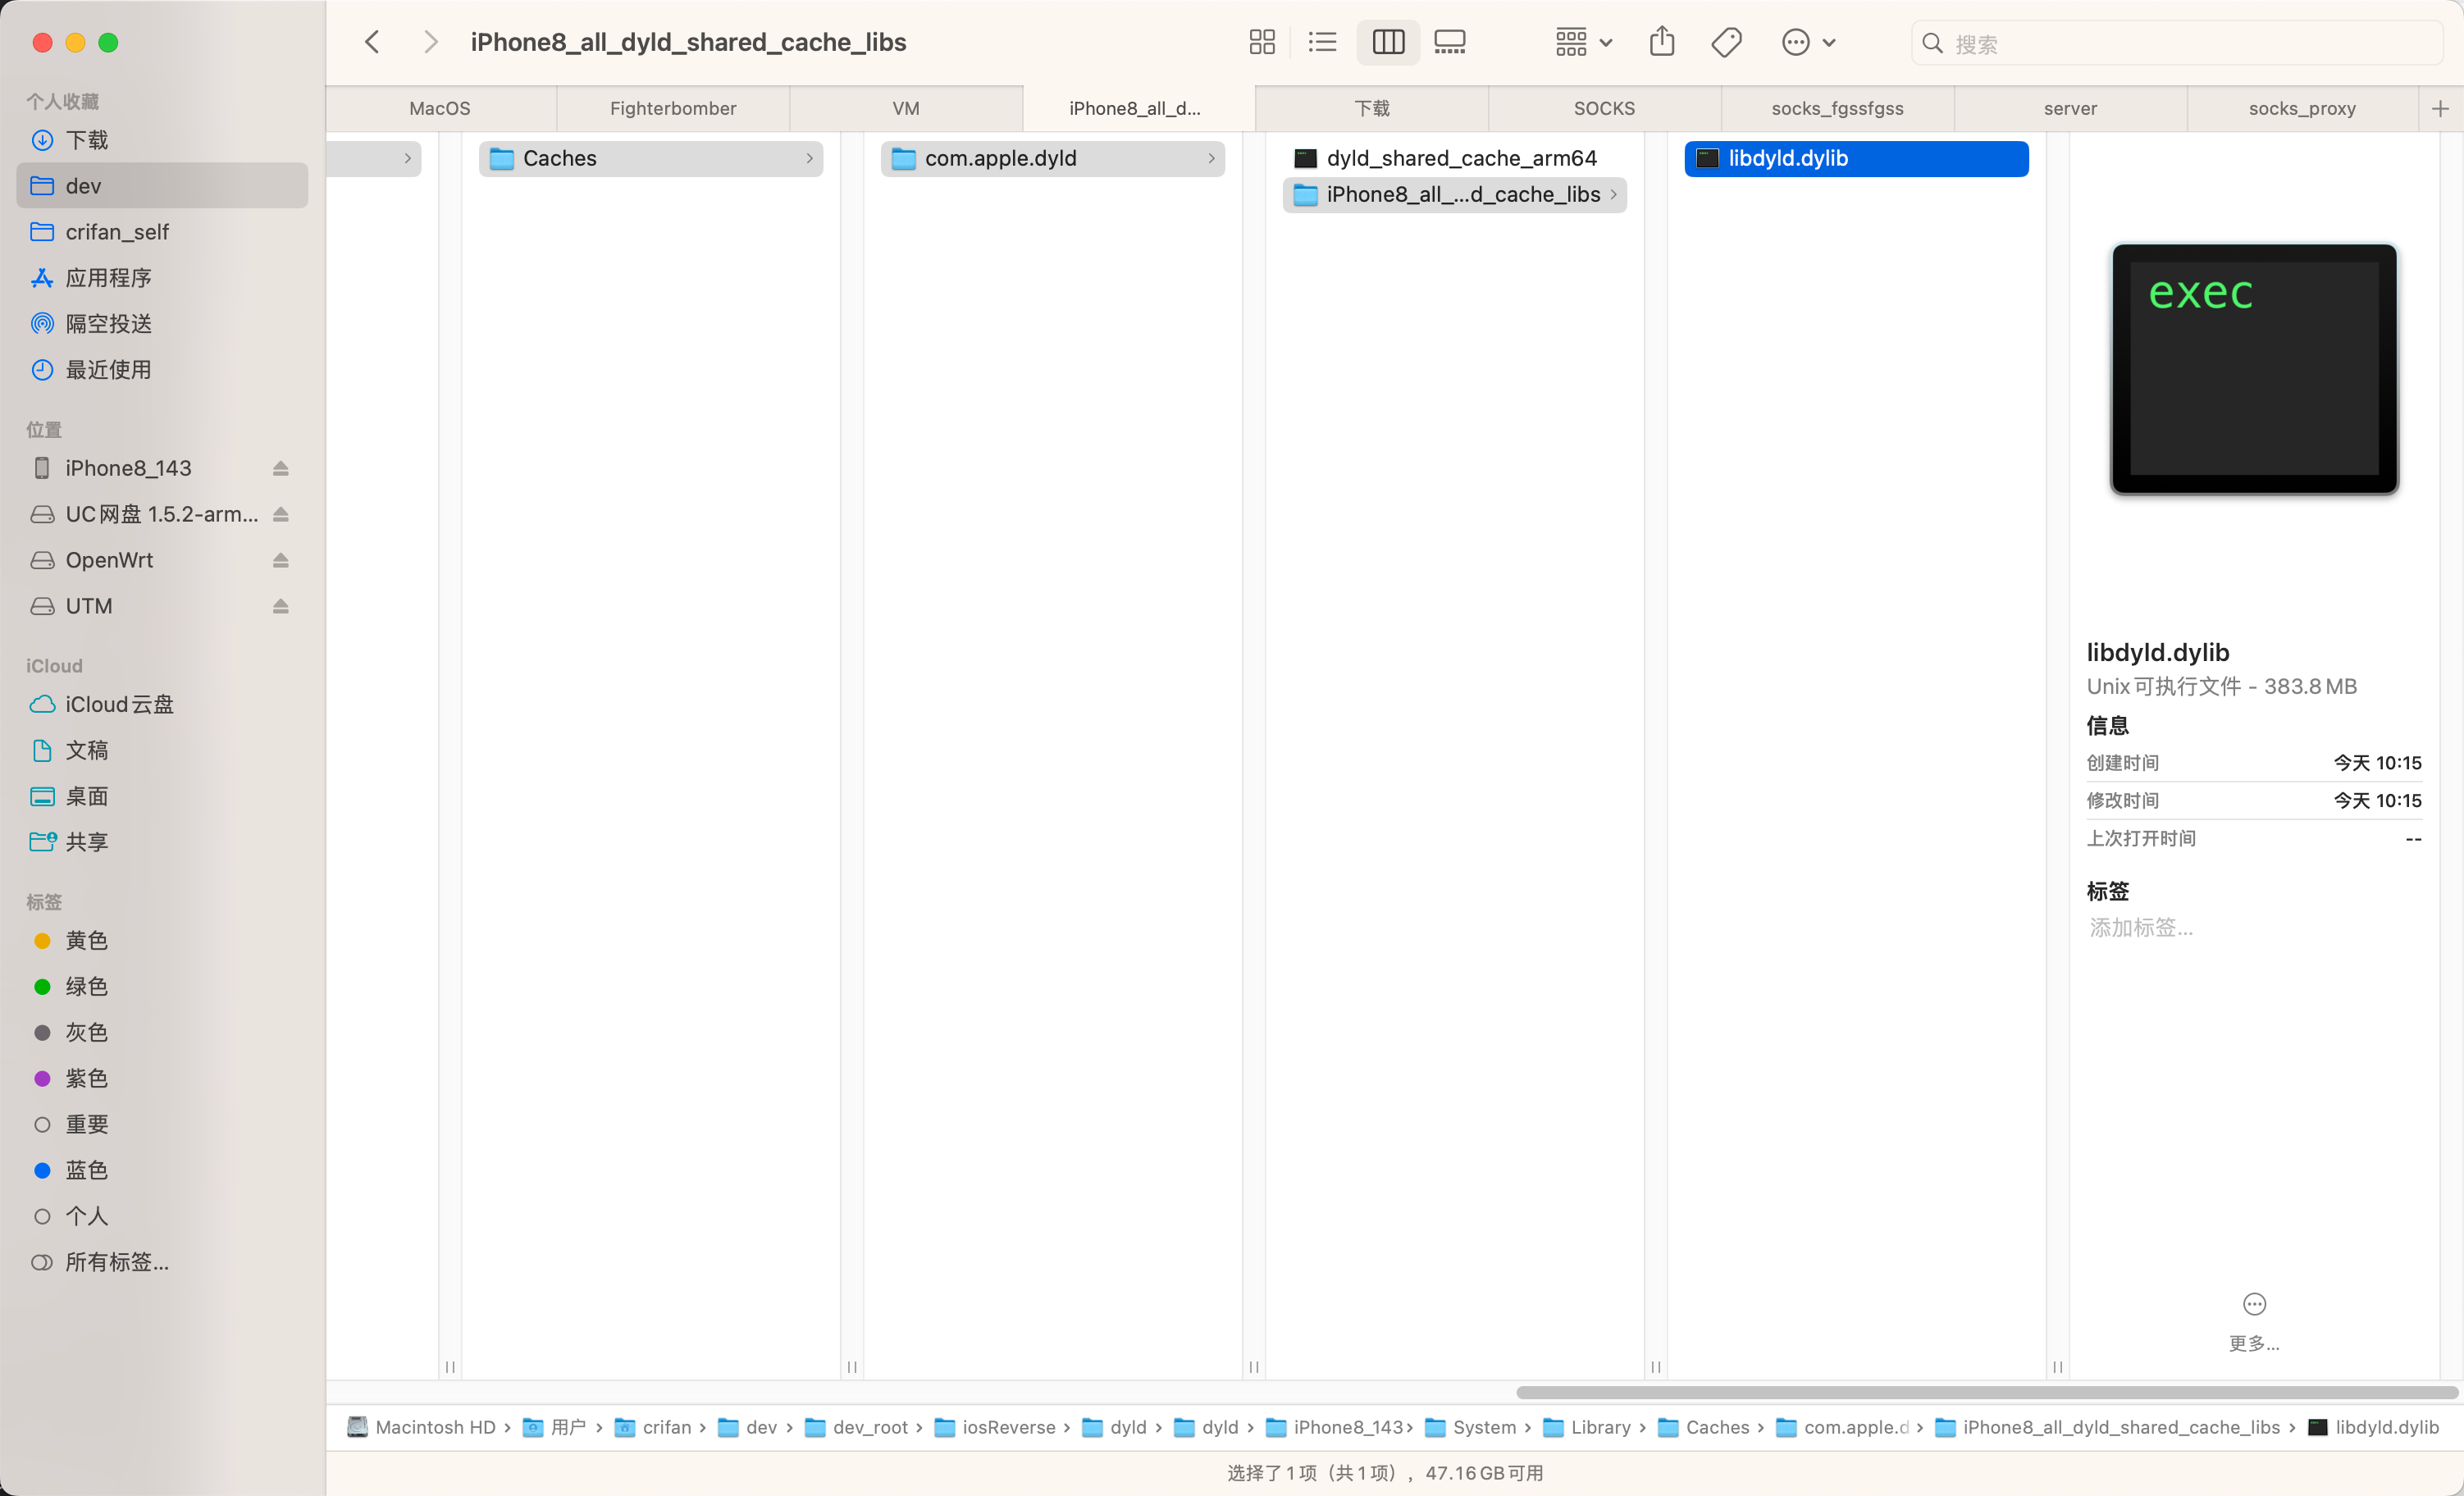Eject the UC网盘 volume
The width and height of the screenshot is (2464, 1496).
pyautogui.click(x=281, y=514)
